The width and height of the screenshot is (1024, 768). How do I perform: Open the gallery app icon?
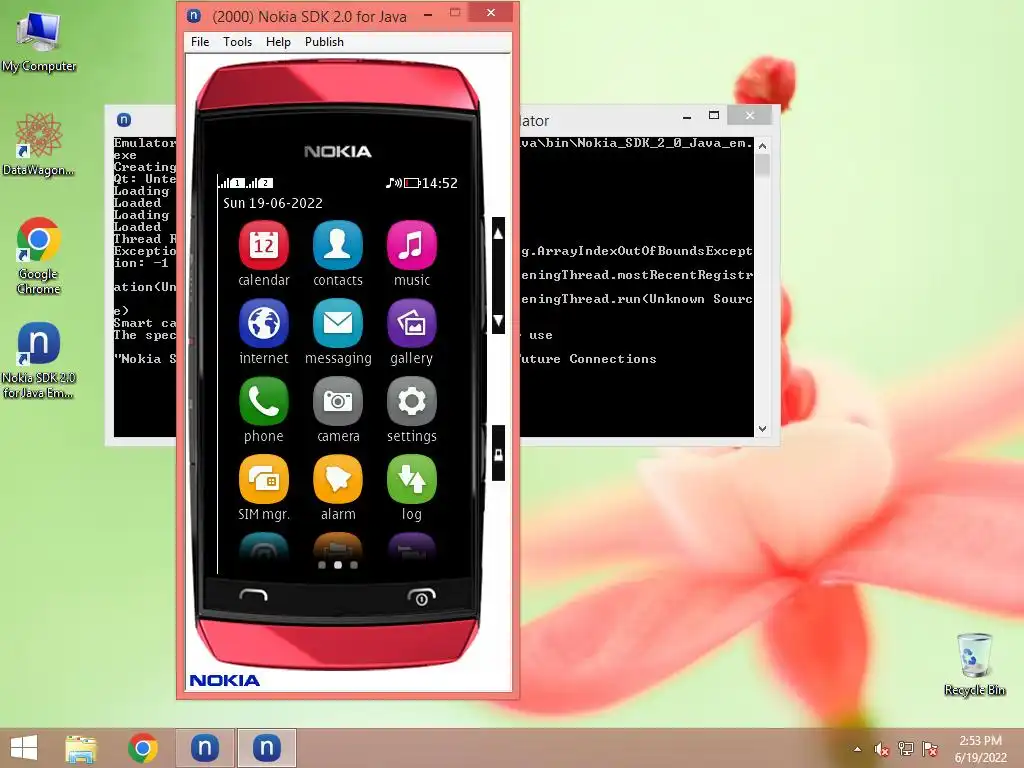411,323
